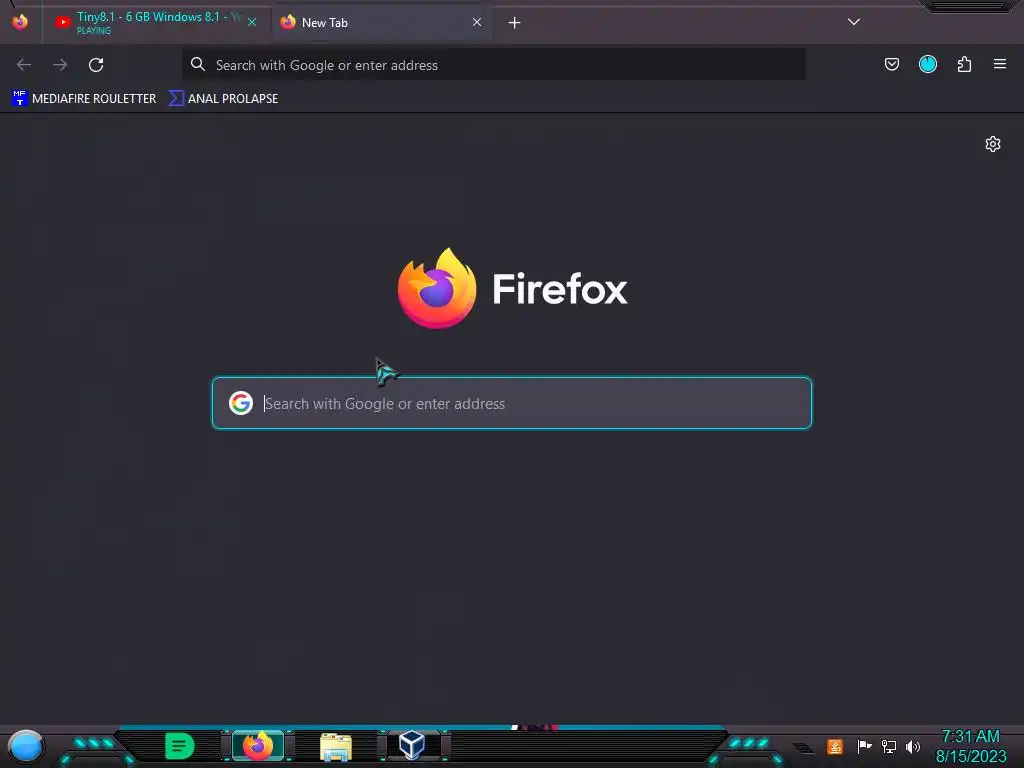Open a new tab with plus button

click(515, 23)
